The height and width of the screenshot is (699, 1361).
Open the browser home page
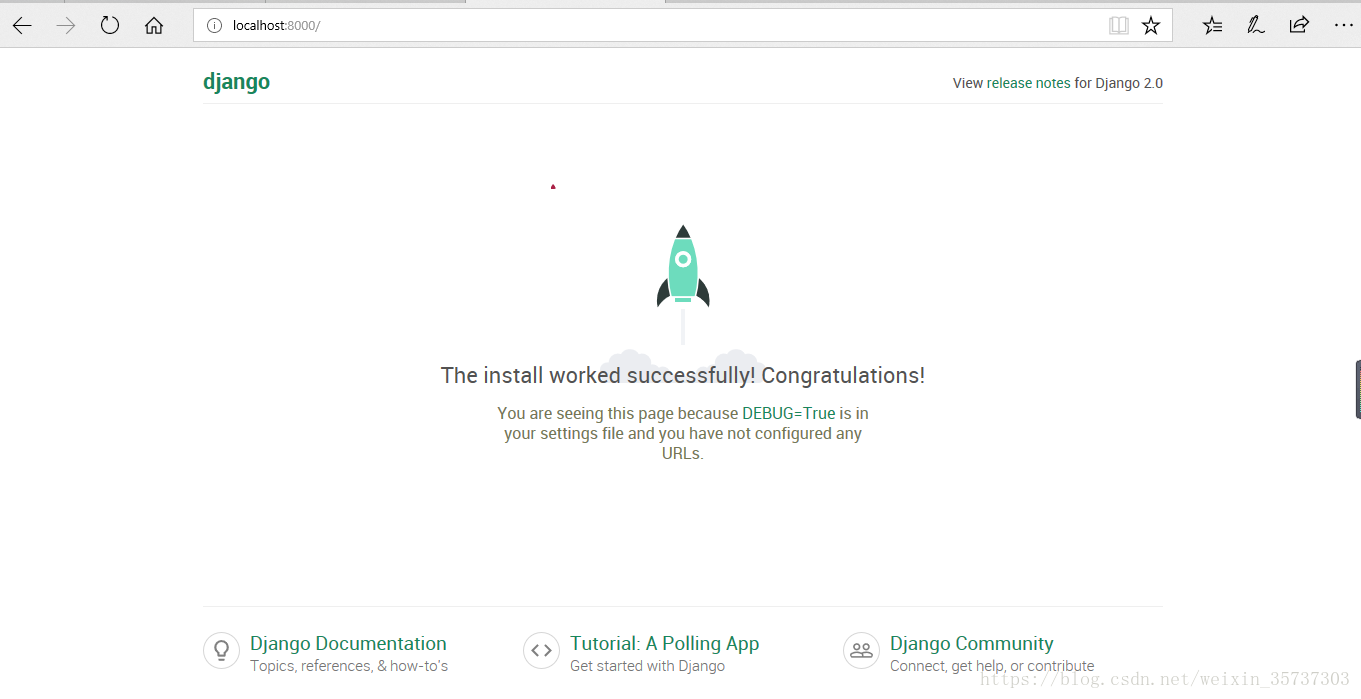tap(154, 26)
